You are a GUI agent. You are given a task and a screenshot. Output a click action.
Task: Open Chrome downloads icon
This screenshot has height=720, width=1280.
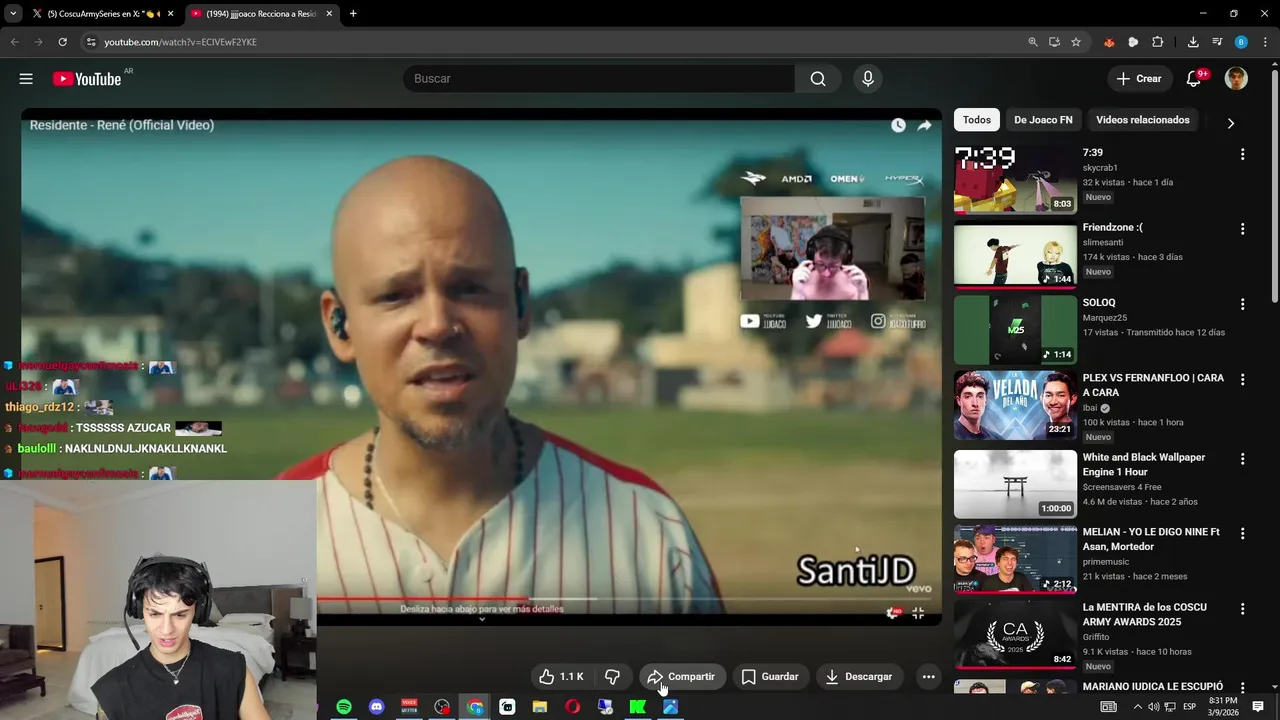tap(1193, 42)
